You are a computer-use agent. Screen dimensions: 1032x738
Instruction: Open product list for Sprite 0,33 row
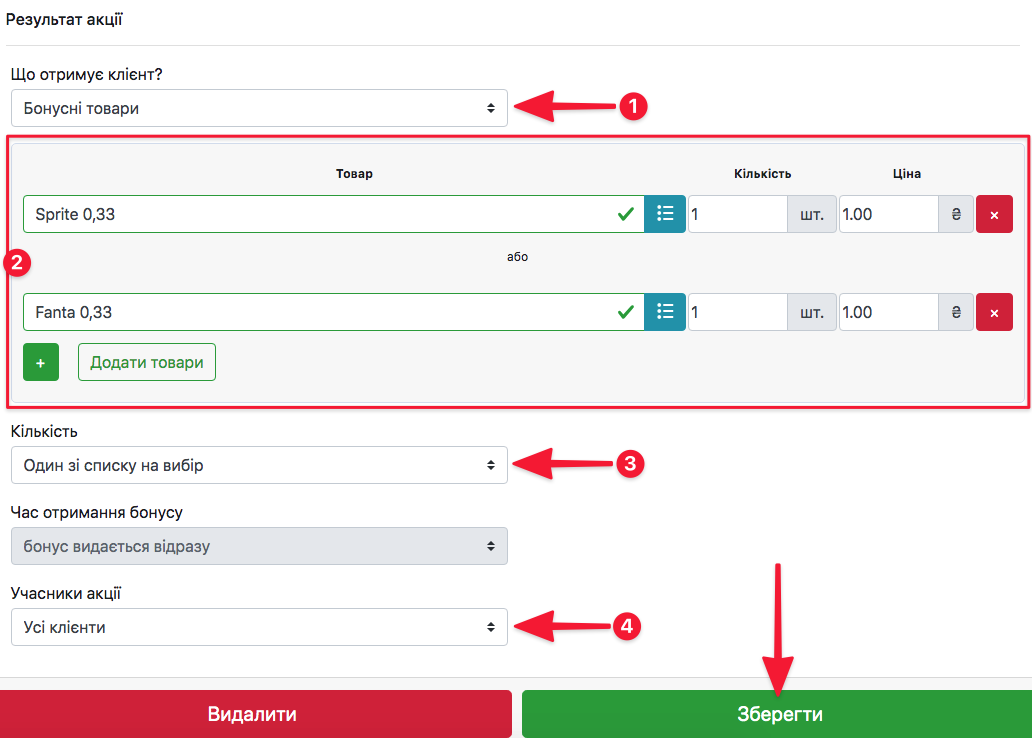click(x=665, y=214)
